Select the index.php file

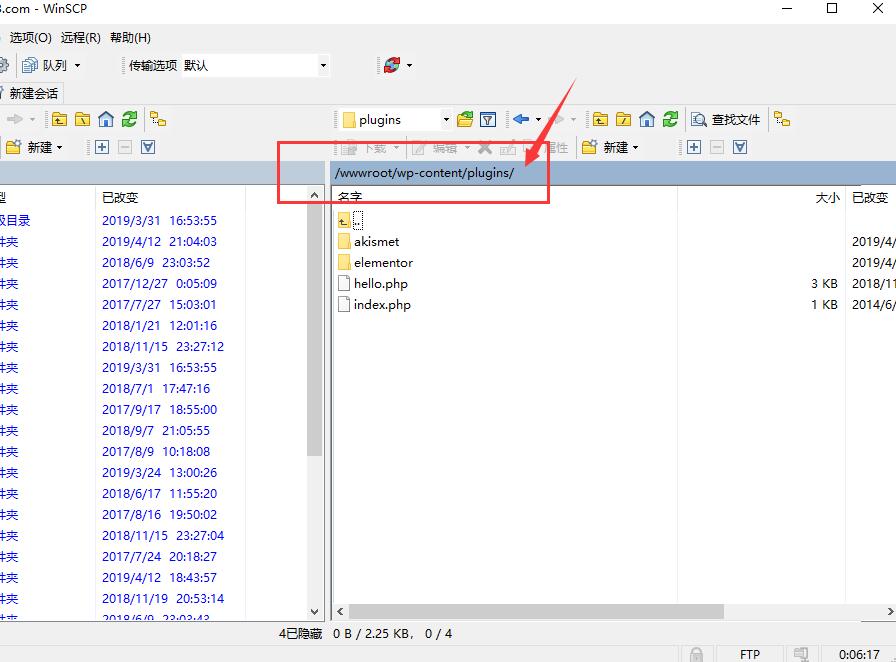382,305
